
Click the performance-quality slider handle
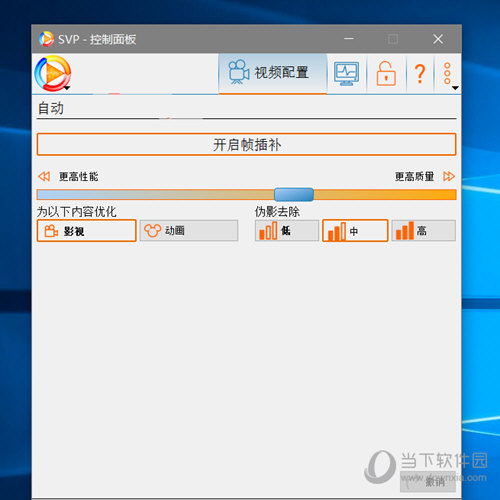click(294, 194)
